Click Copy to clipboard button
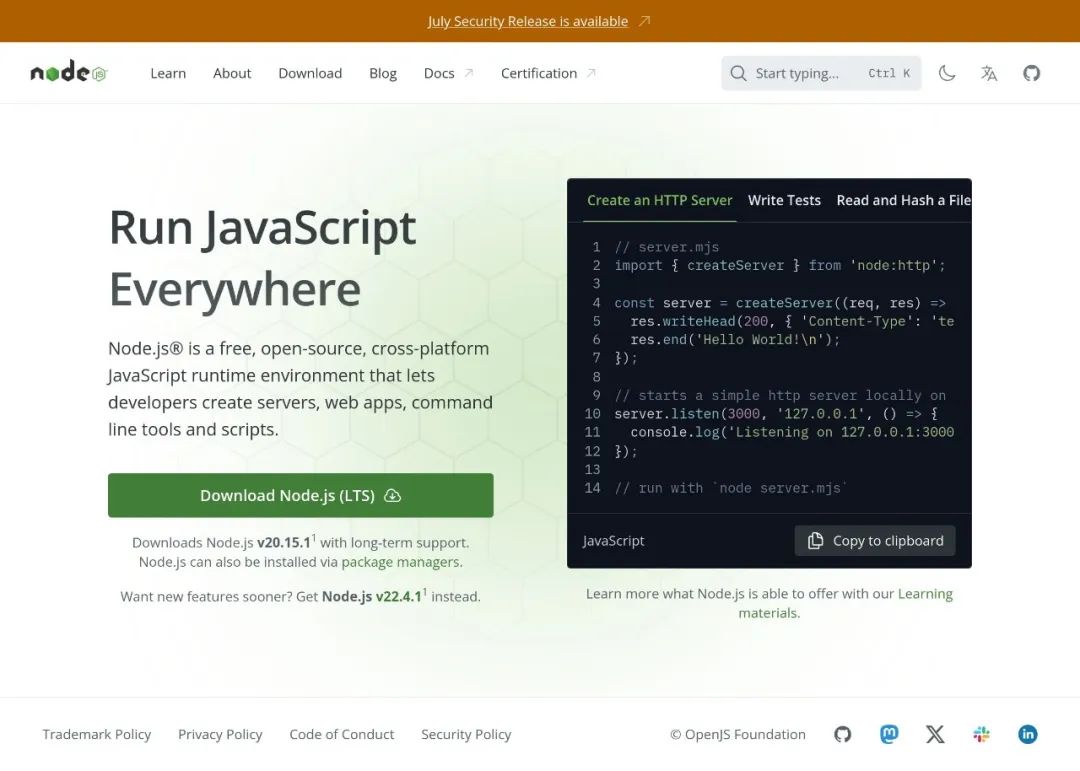 [x=875, y=541]
